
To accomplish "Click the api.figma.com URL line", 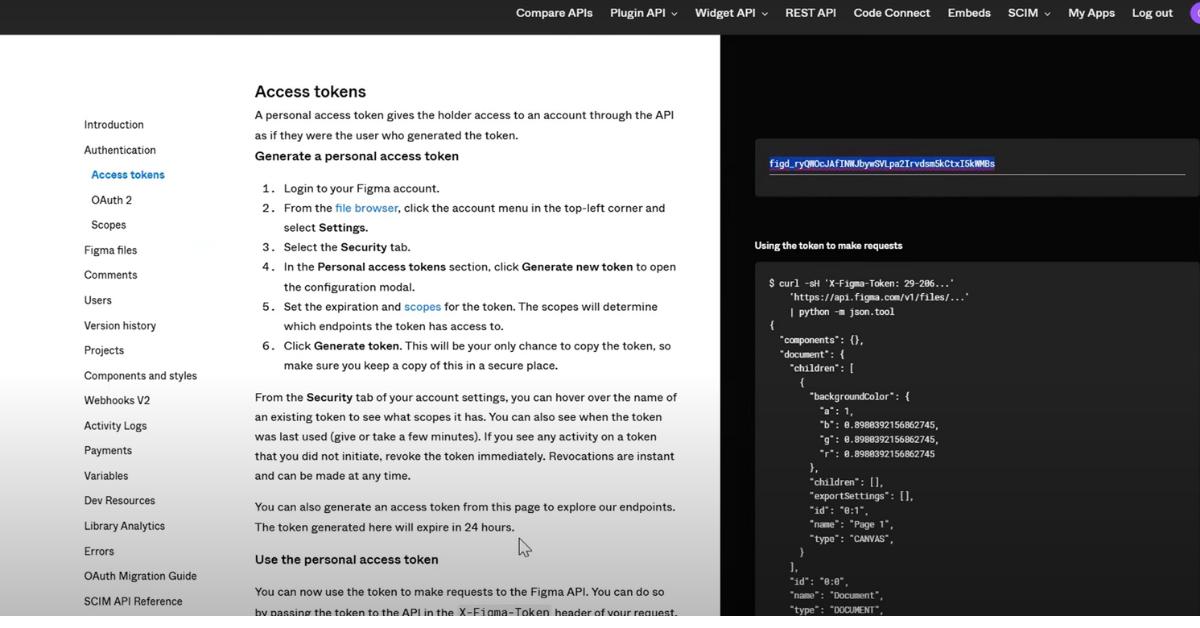I will 879,298.
